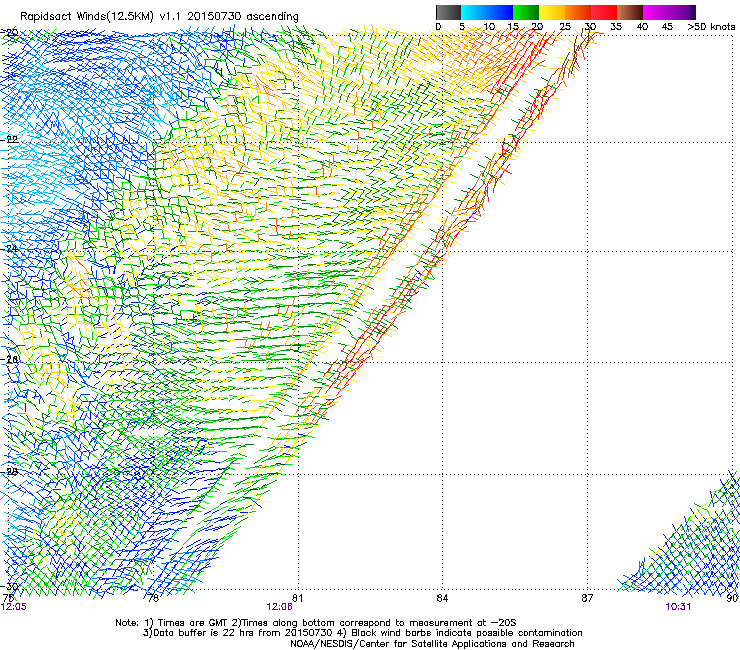Viewport: 740px width, 650px height.
Task: Click the purple time stamp '10:31'
Action: click(678, 607)
